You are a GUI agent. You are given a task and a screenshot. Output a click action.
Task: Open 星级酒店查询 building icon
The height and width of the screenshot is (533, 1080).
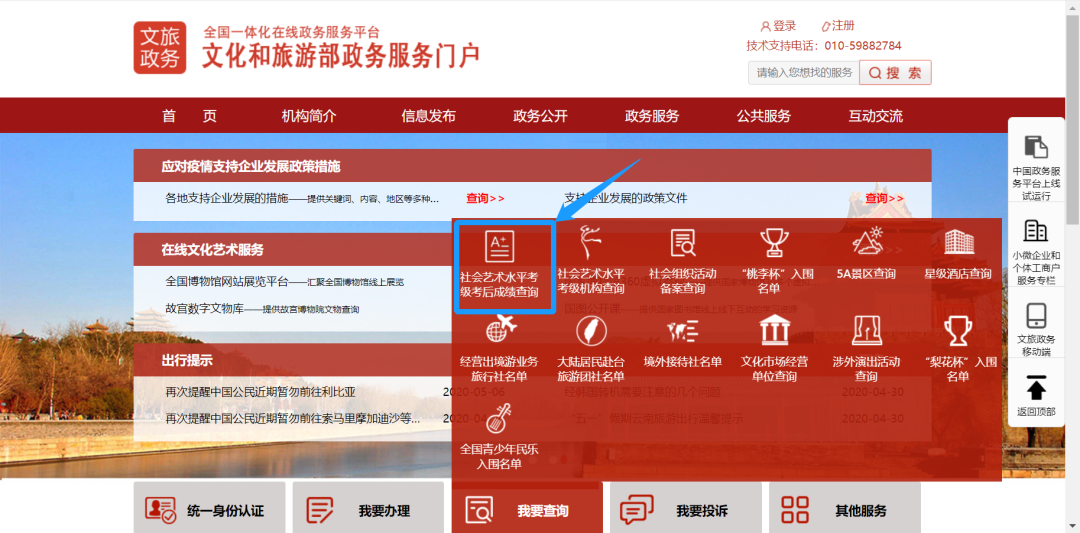tap(958, 242)
